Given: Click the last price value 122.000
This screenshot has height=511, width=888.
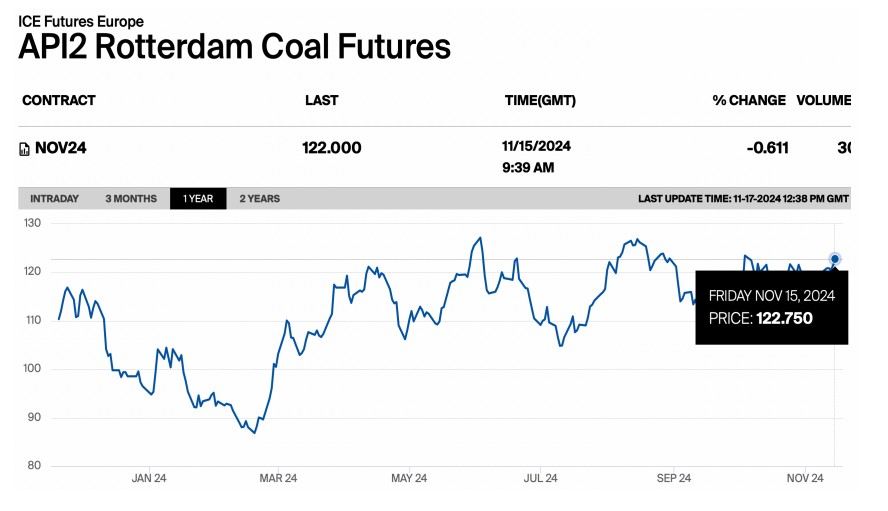Looking at the screenshot, I should (x=331, y=148).
